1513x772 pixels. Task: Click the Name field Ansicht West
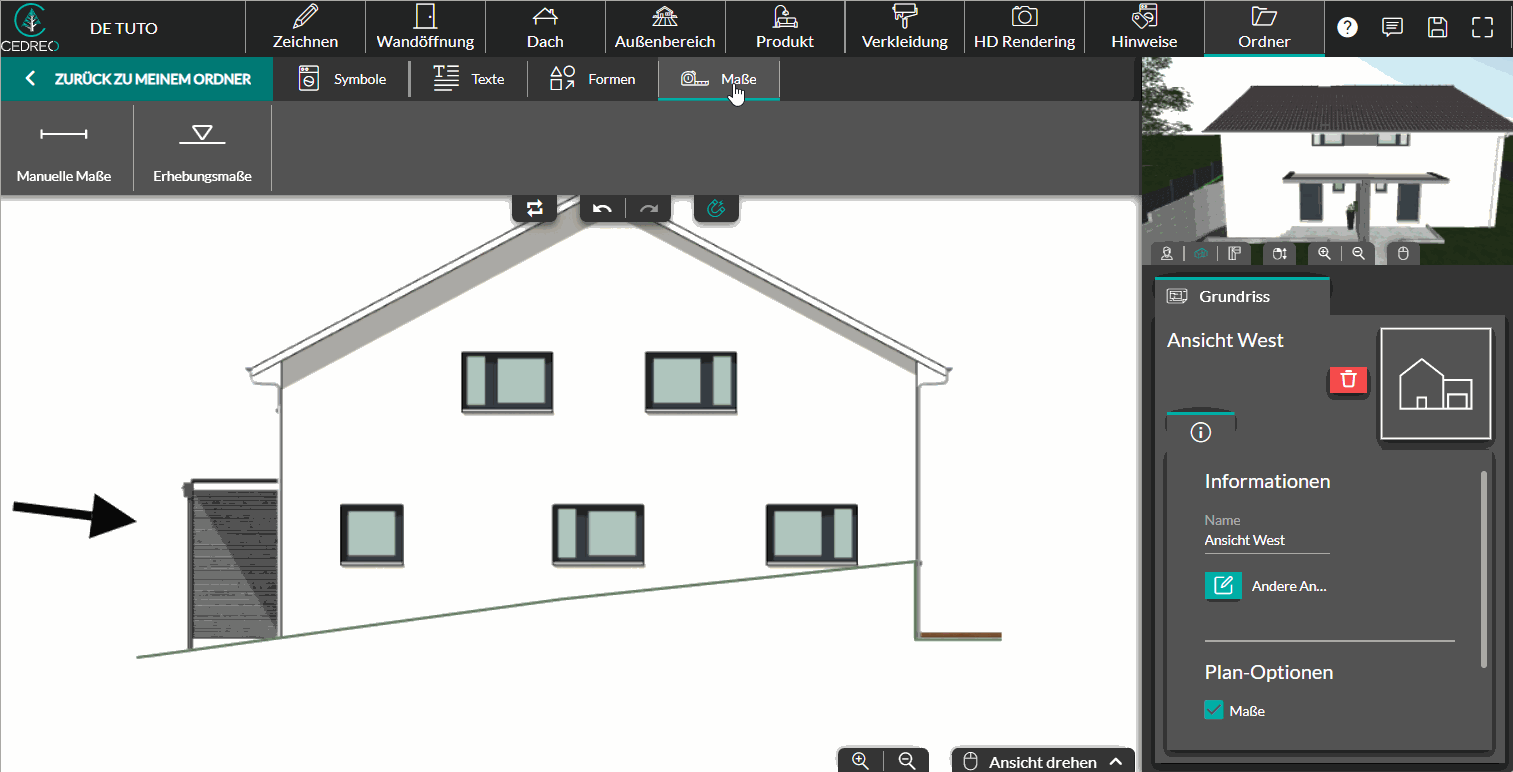[1267, 540]
